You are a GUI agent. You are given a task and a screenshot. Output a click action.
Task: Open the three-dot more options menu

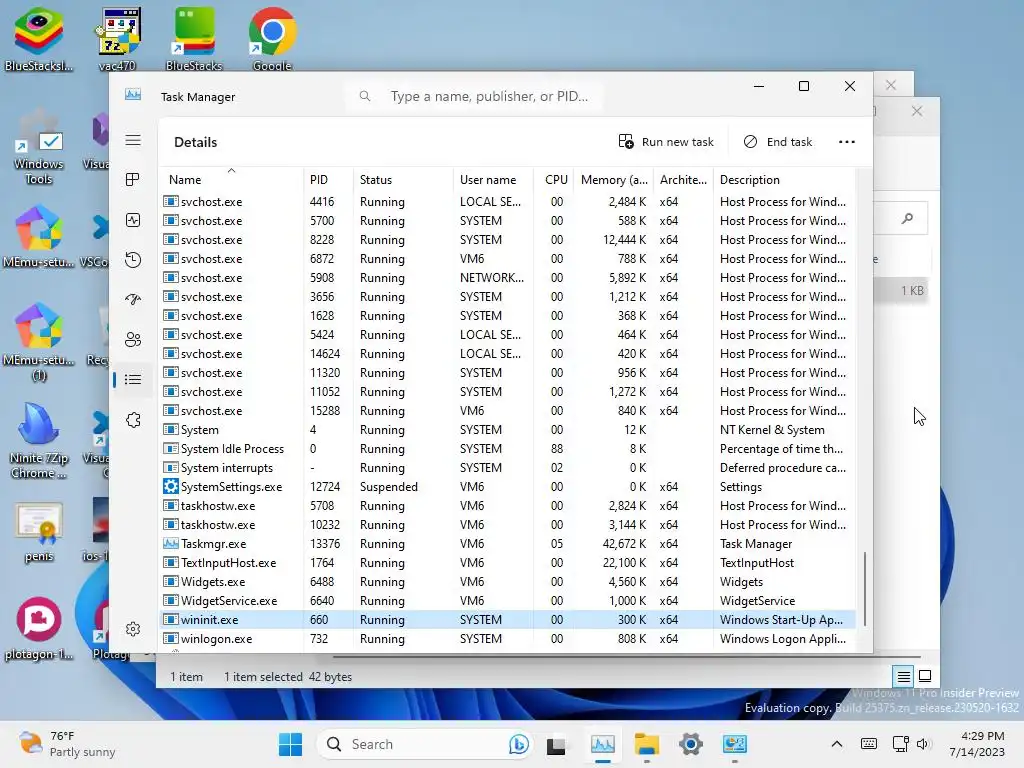tap(847, 142)
